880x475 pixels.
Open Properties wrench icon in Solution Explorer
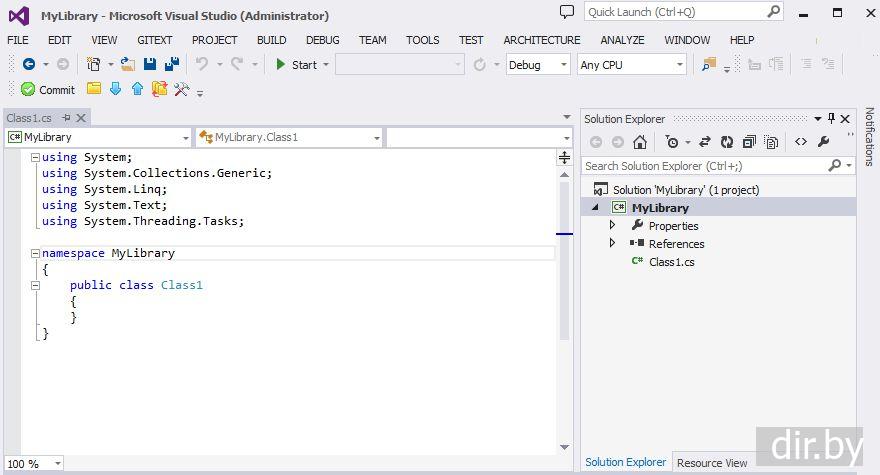coord(823,142)
